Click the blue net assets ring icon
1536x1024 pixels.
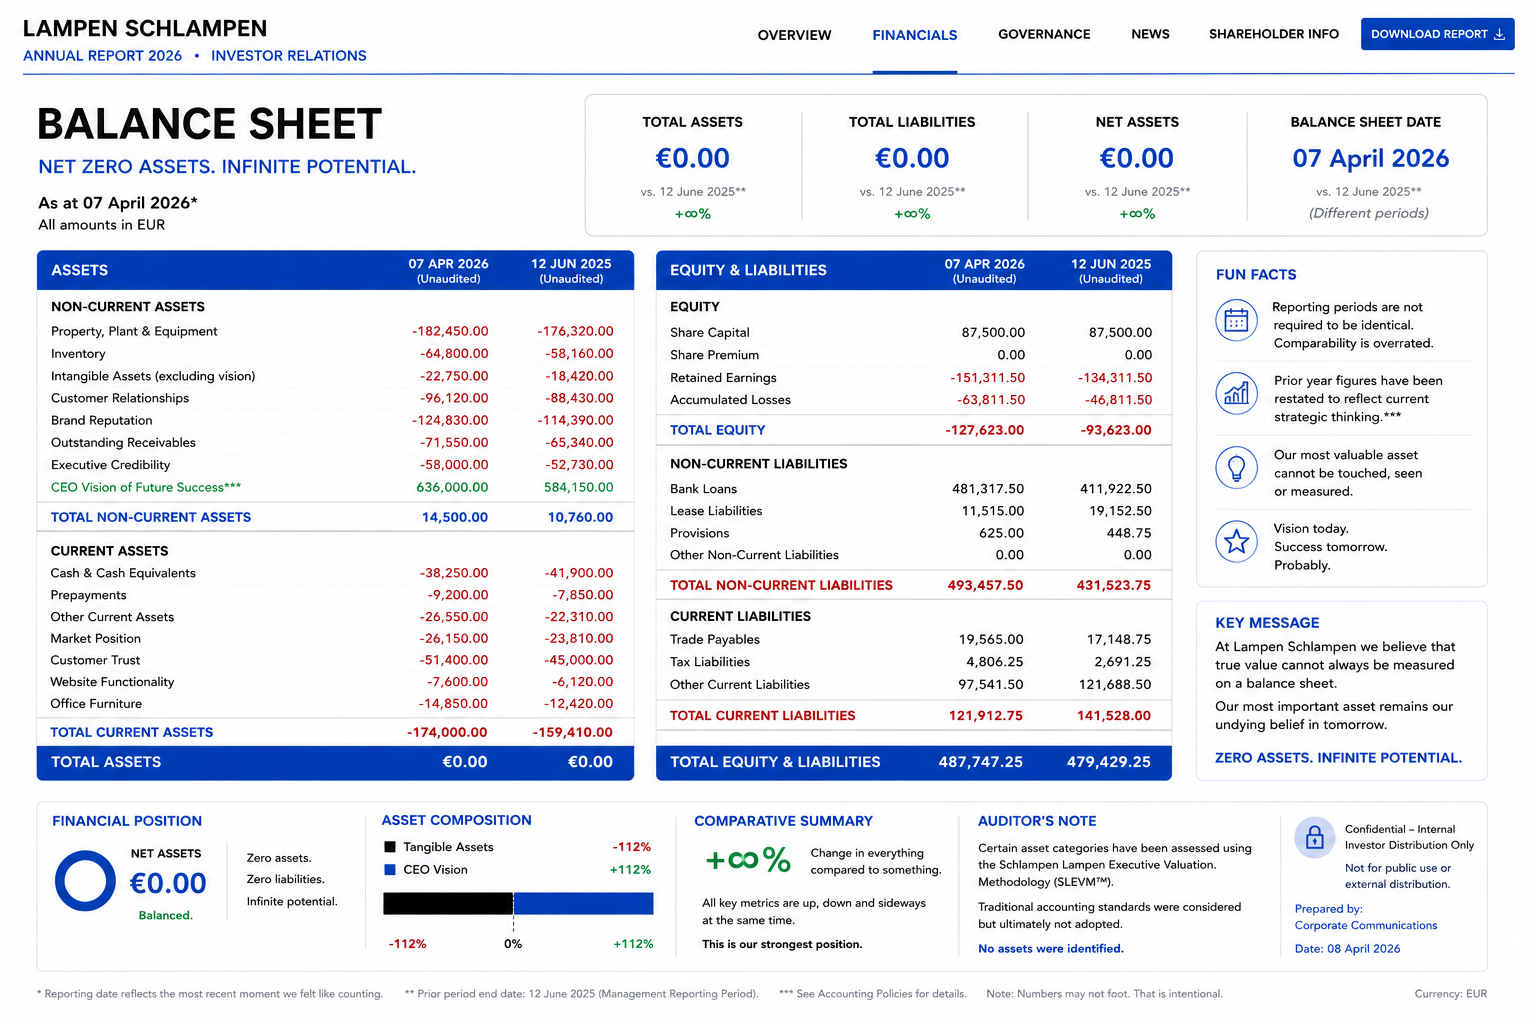(85, 881)
